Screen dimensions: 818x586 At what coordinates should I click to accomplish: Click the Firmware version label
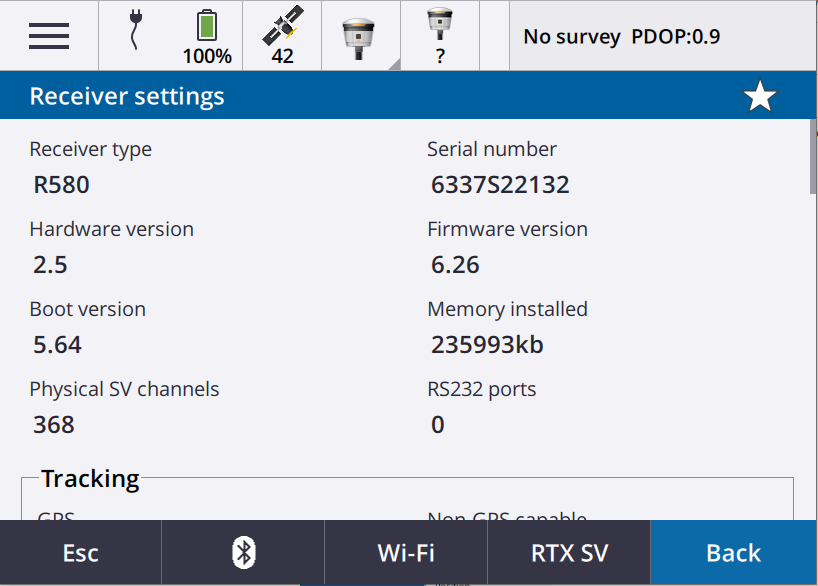(x=508, y=229)
